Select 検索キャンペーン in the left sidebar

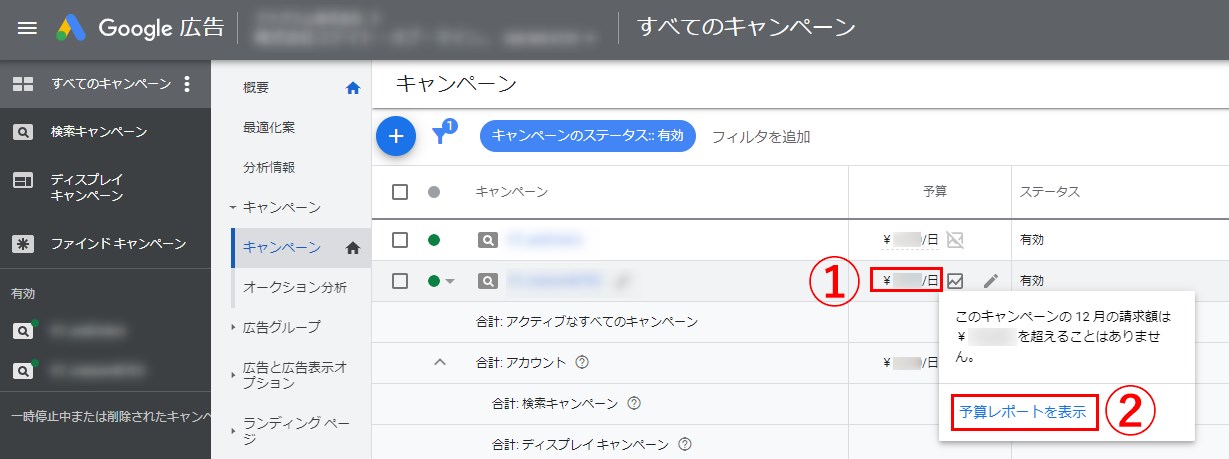99,132
